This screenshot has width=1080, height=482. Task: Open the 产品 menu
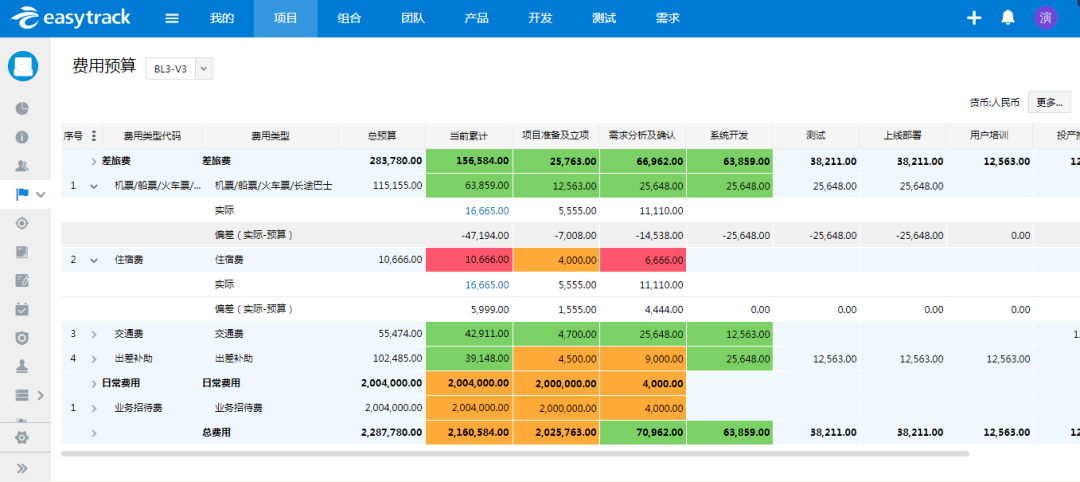[476, 19]
